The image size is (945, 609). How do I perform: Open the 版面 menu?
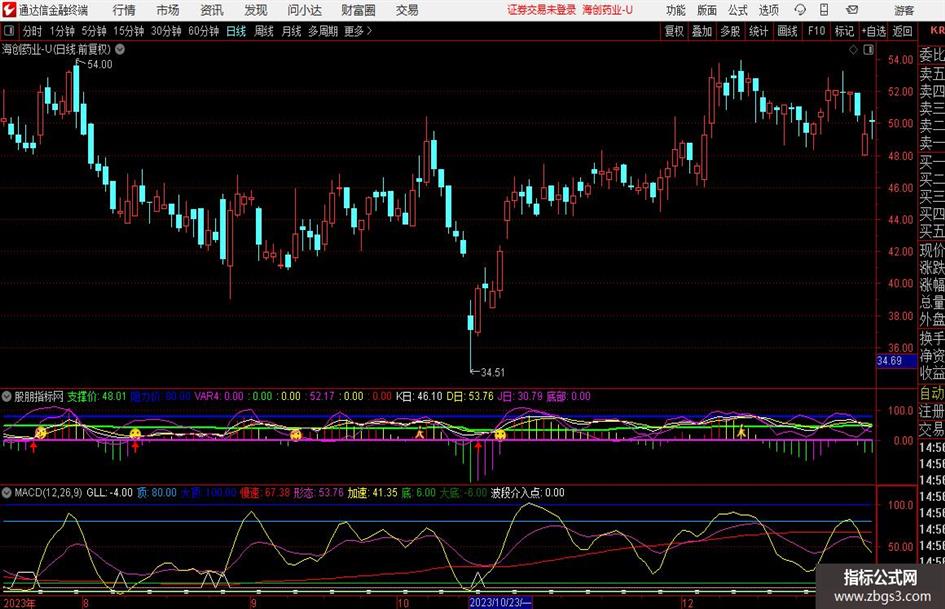pos(706,10)
